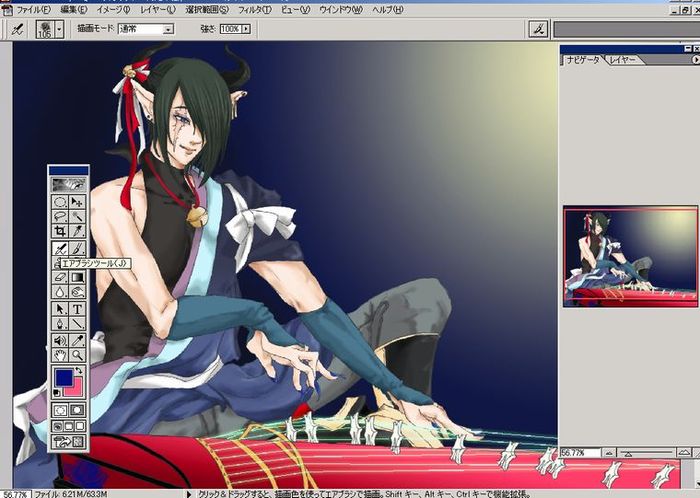Open the Navigator palette flyout menu arrow
The height and width of the screenshot is (498, 700).
(695, 59)
